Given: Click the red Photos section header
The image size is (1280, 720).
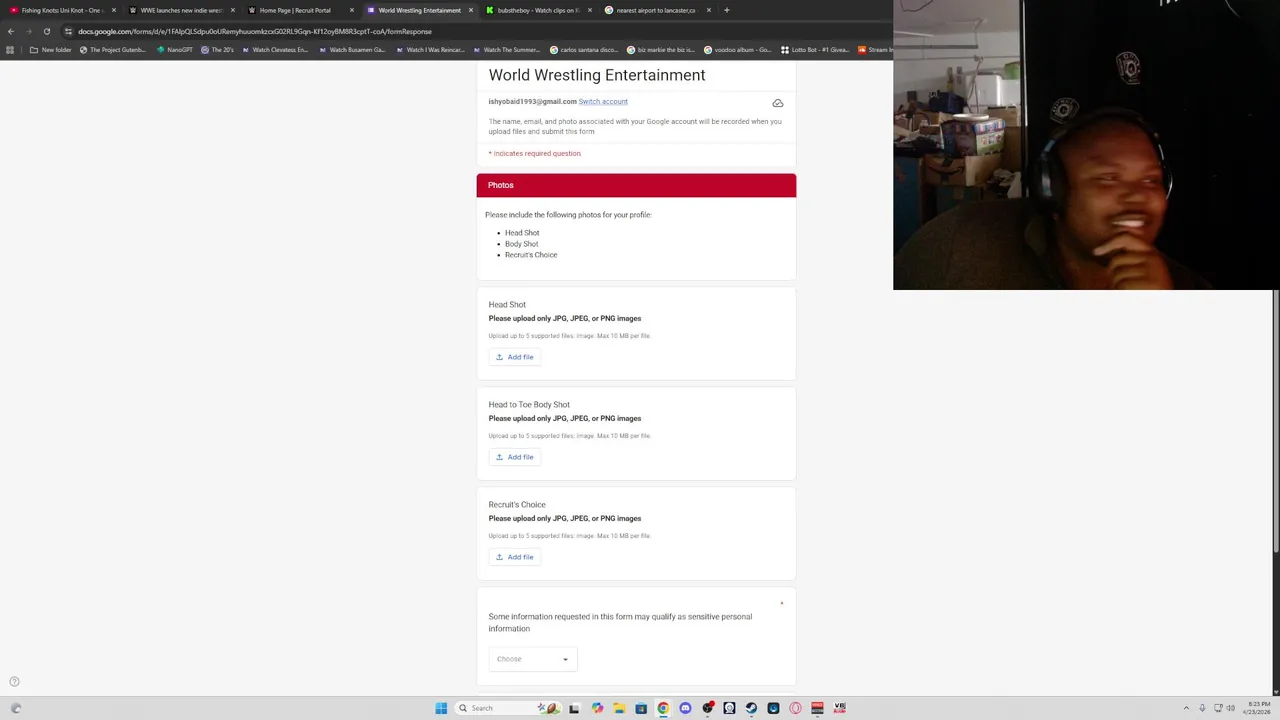Looking at the screenshot, I should pos(636,185).
